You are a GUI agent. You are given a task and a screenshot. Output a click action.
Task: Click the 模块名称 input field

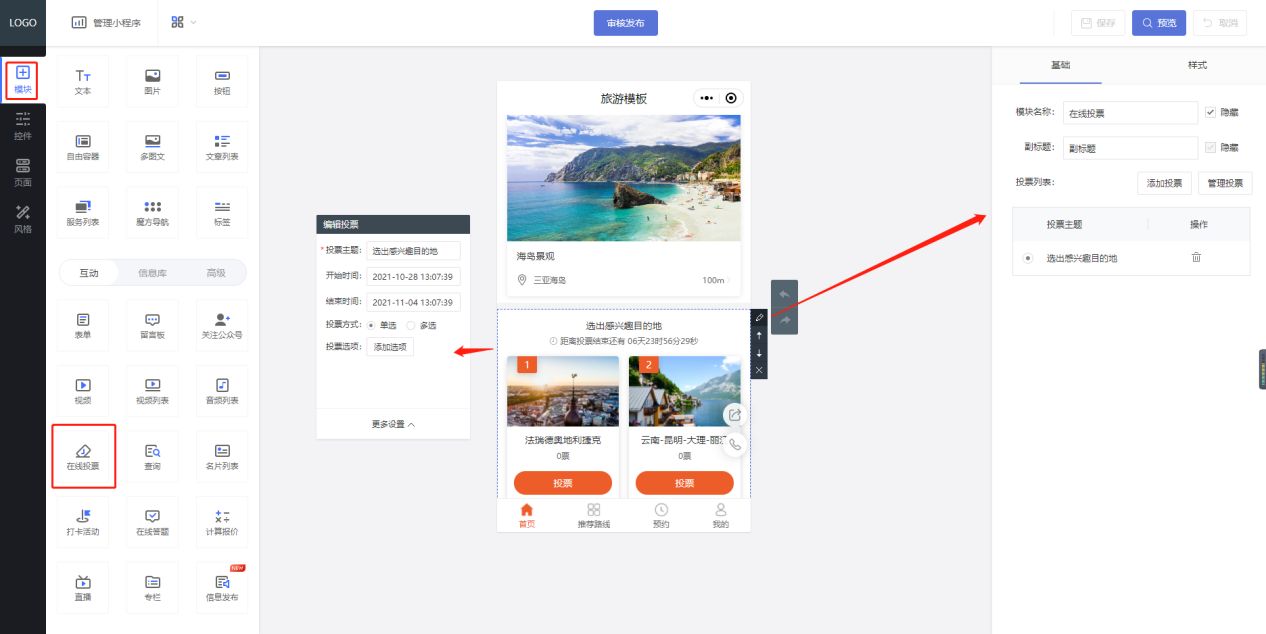[x=1130, y=113]
